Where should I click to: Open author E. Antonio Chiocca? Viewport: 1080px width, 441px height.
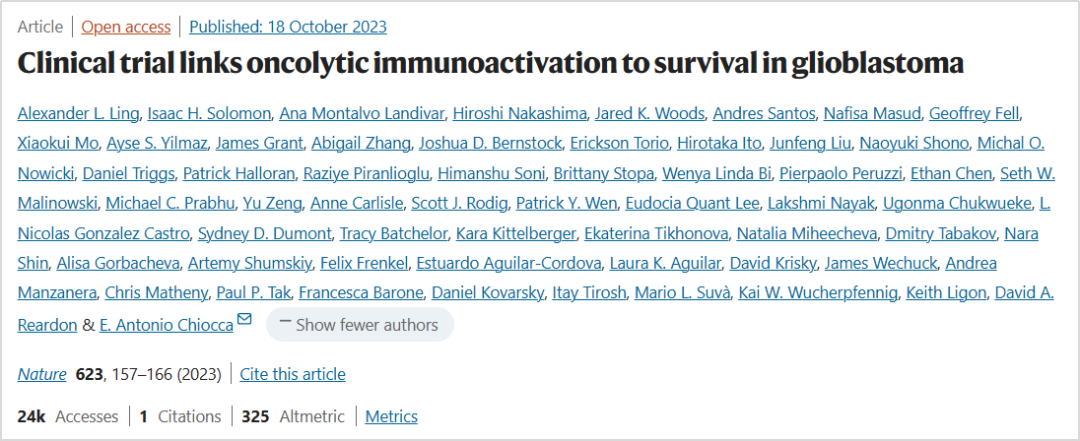pyautogui.click(x=166, y=325)
